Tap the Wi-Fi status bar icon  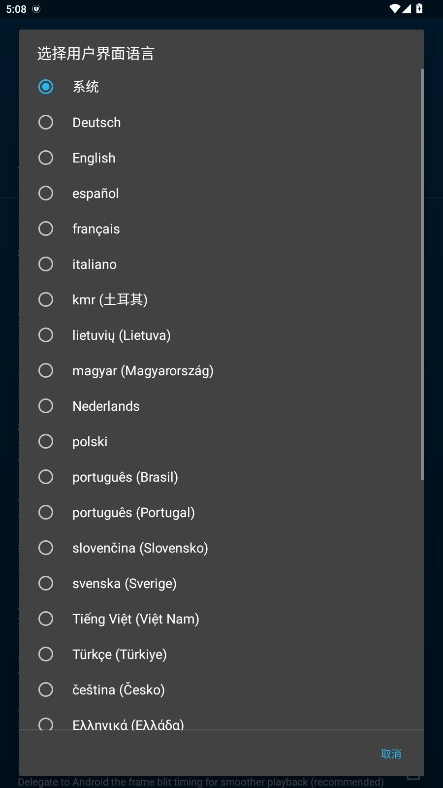point(395,9)
